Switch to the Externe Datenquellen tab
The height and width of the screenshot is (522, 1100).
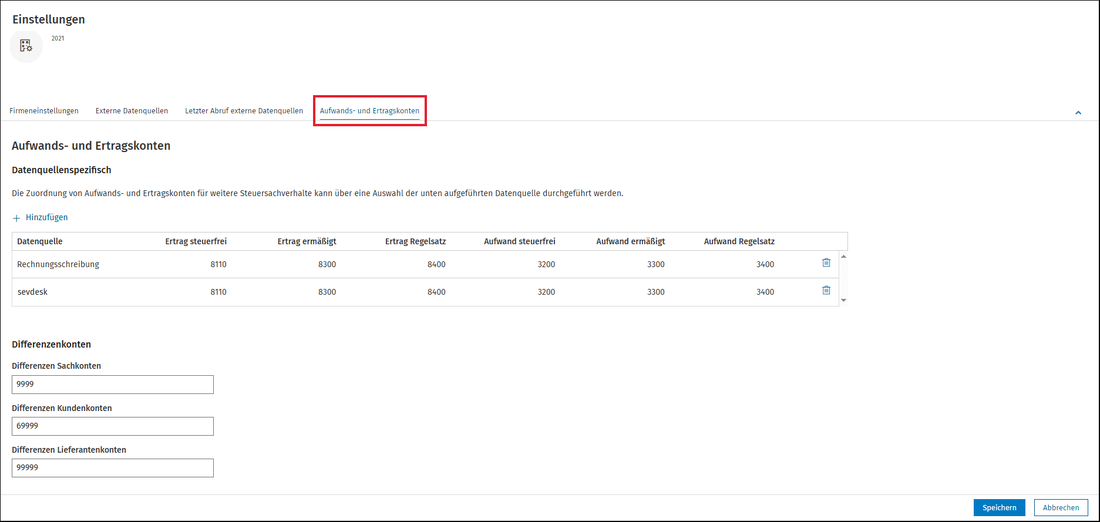tap(132, 111)
